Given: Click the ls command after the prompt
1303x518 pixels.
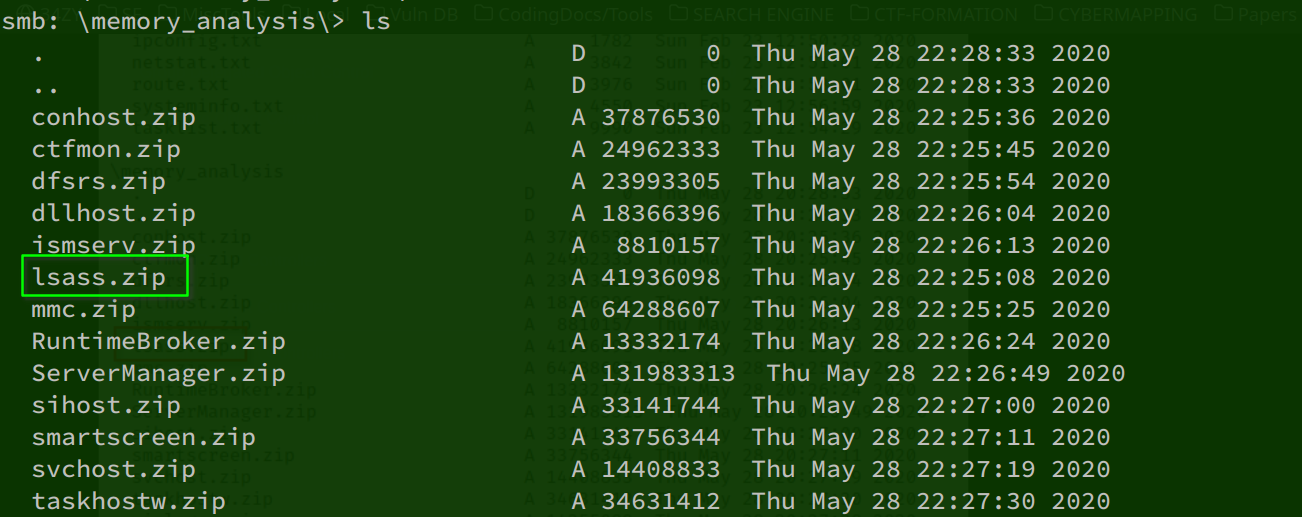Looking at the screenshot, I should pos(376,21).
